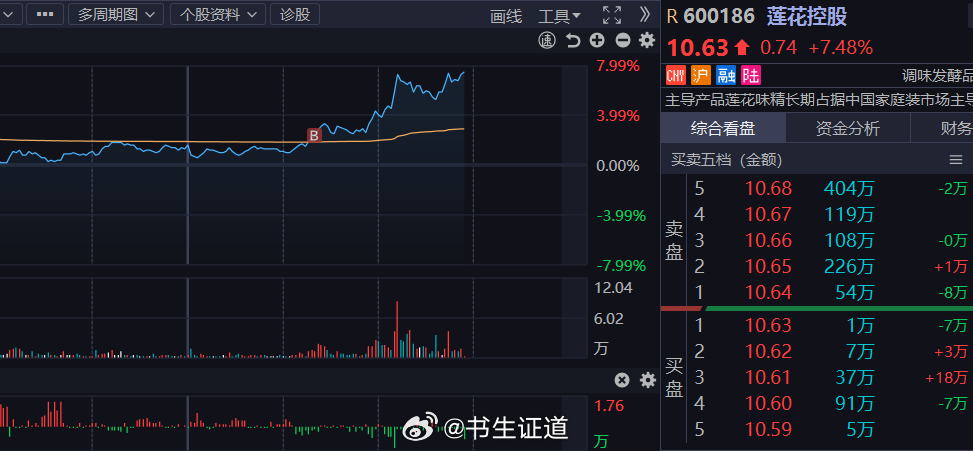Click the 91万 buy amount

[x=855, y=403]
